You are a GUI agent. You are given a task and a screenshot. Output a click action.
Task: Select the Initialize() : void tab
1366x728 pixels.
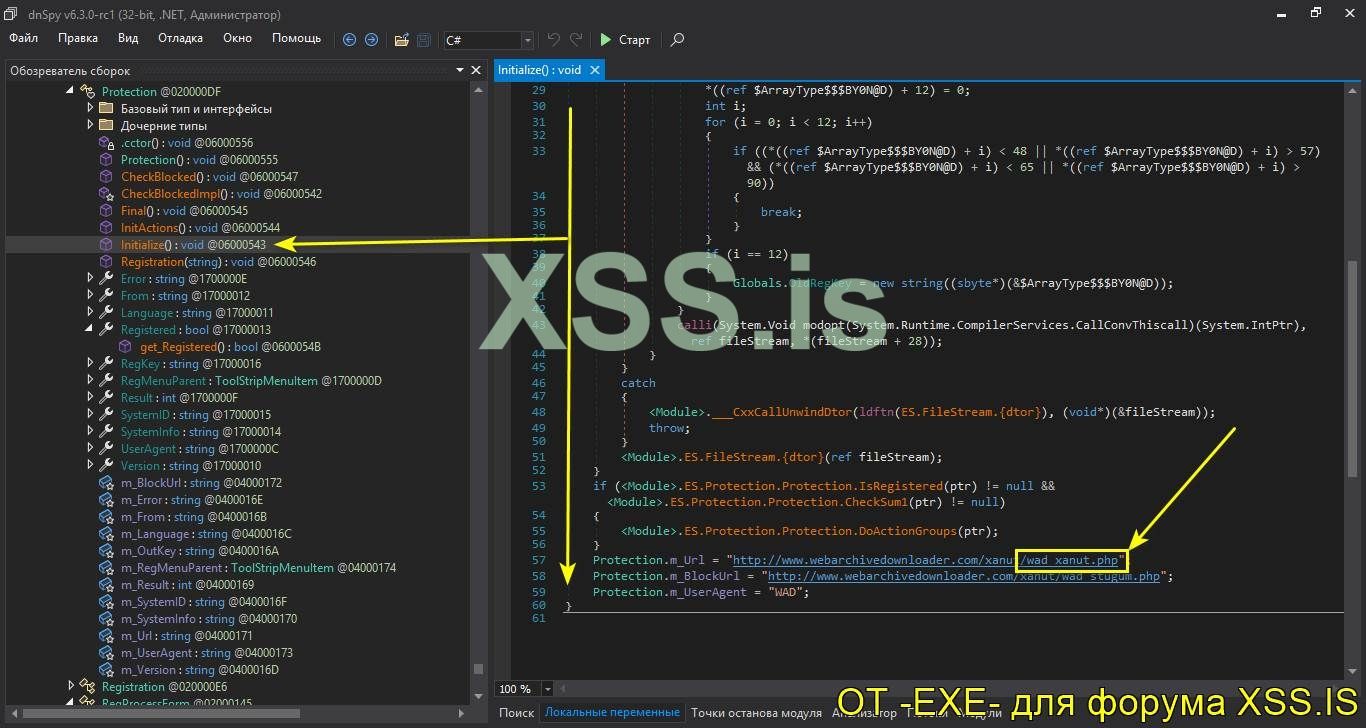(539, 70)
